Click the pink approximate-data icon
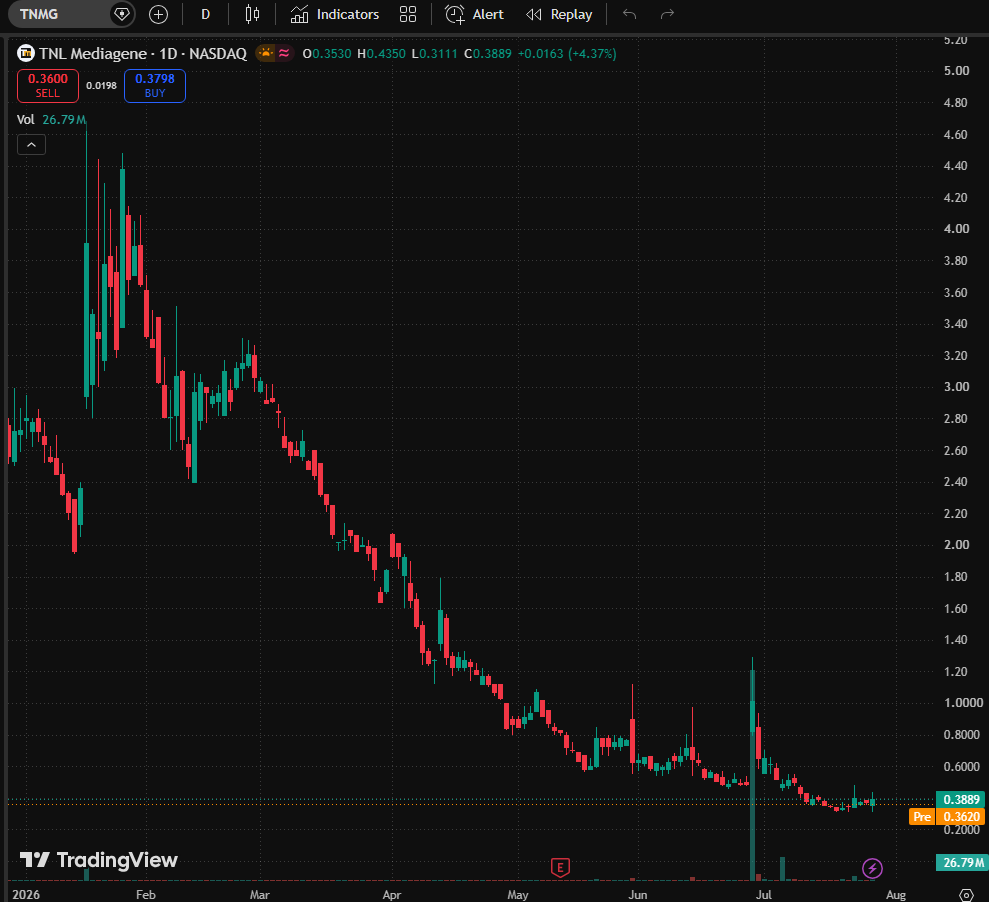This screenshot has width=989, height=902. (284, 54)
